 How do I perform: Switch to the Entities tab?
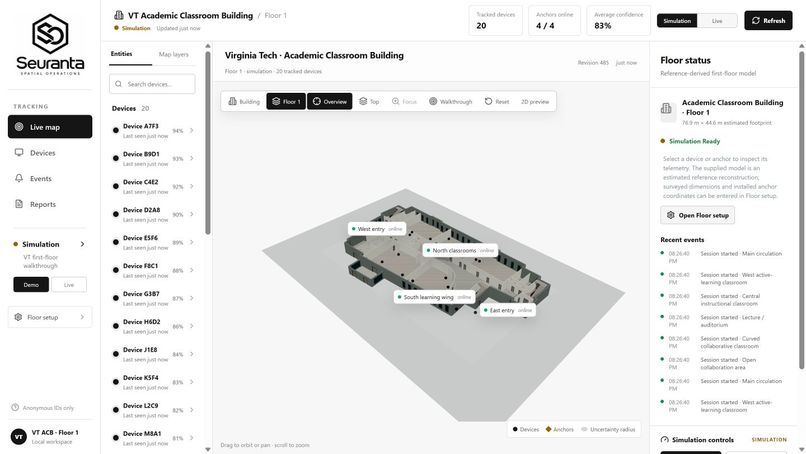121,54
